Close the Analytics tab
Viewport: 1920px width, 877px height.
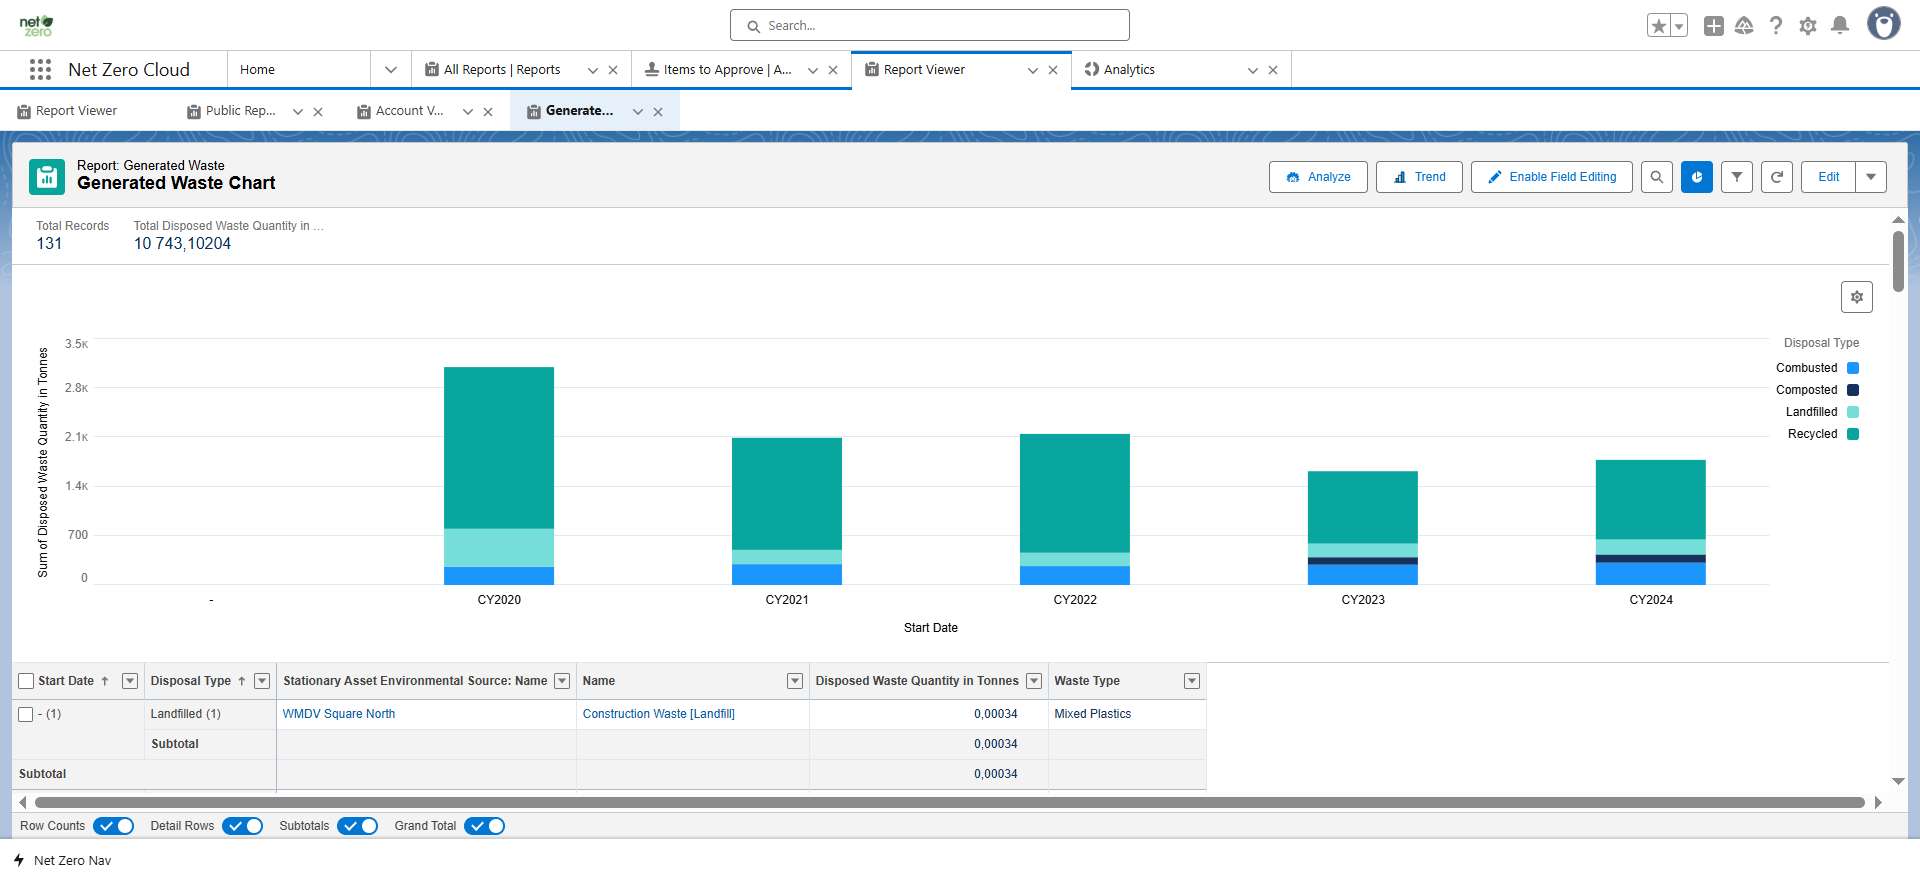[x=1273, y=70]
